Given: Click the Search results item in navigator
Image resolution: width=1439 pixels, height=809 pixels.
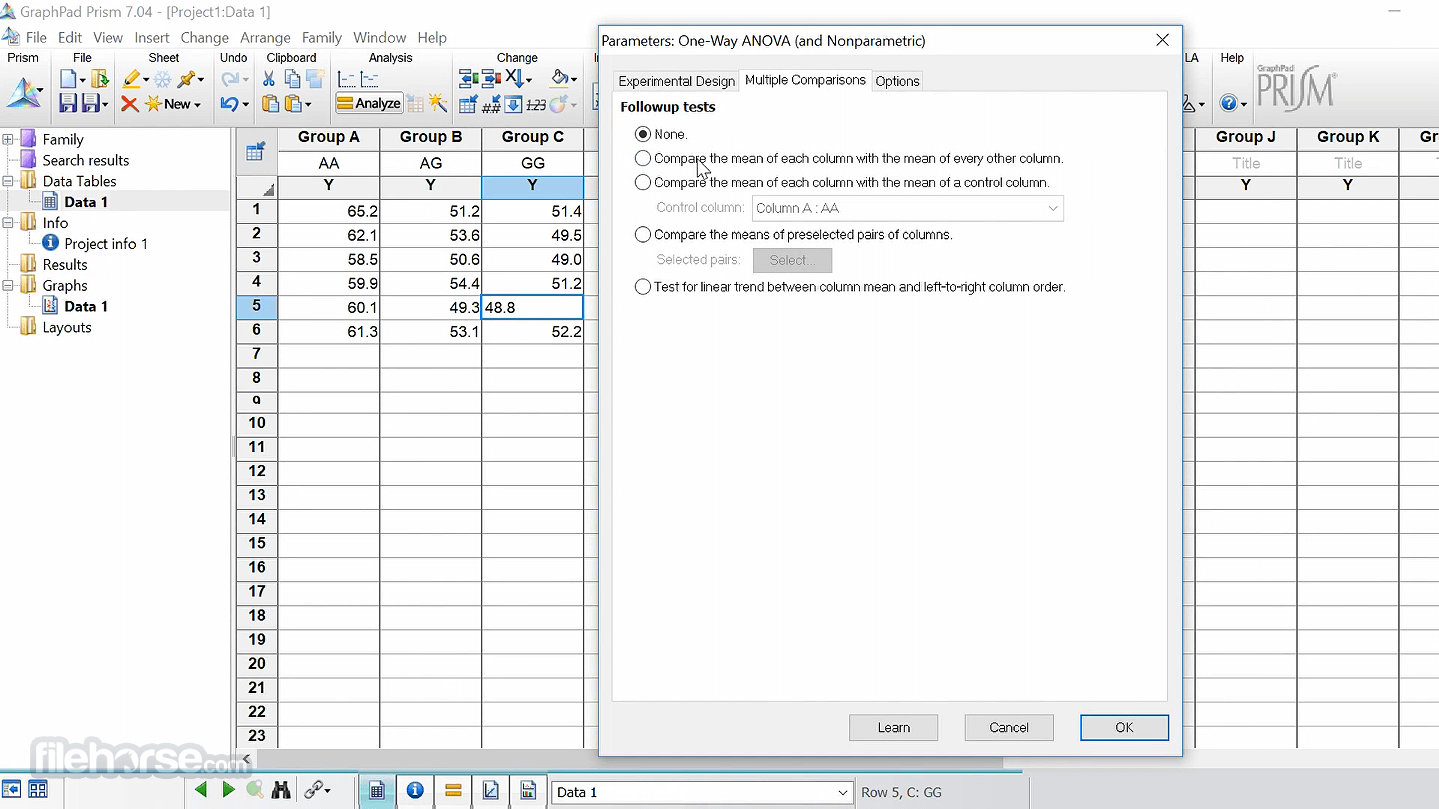Looking at the screenshot, I should [86, 160].
